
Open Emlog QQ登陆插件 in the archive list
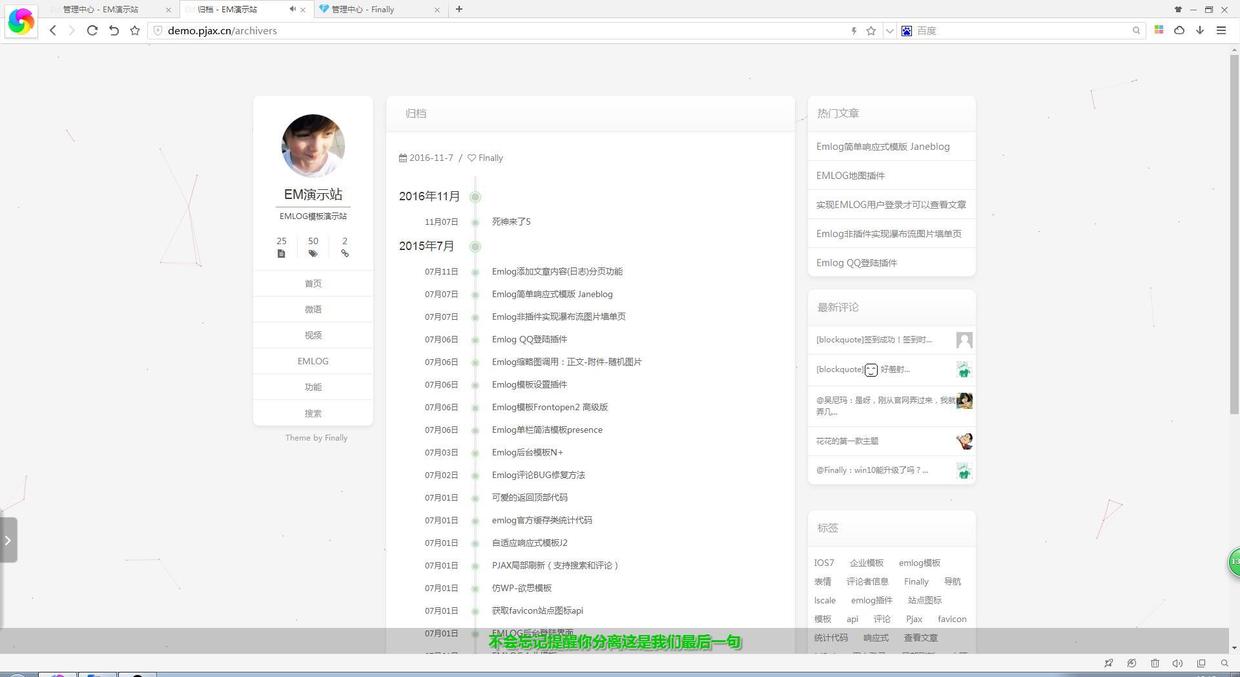coord(529,340)
